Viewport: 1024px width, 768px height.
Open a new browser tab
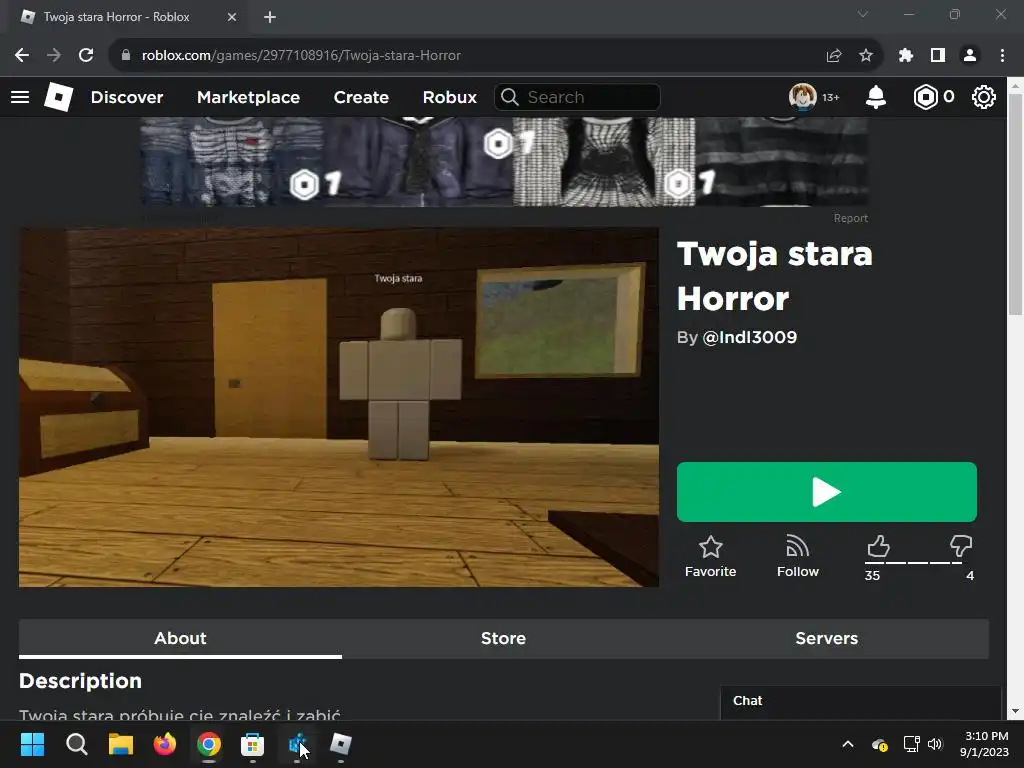coord(270,17)
